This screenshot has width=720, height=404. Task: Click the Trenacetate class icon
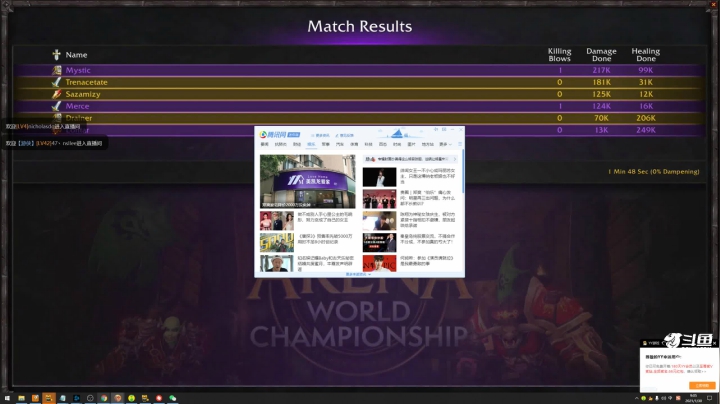click(x=56, y=82)
